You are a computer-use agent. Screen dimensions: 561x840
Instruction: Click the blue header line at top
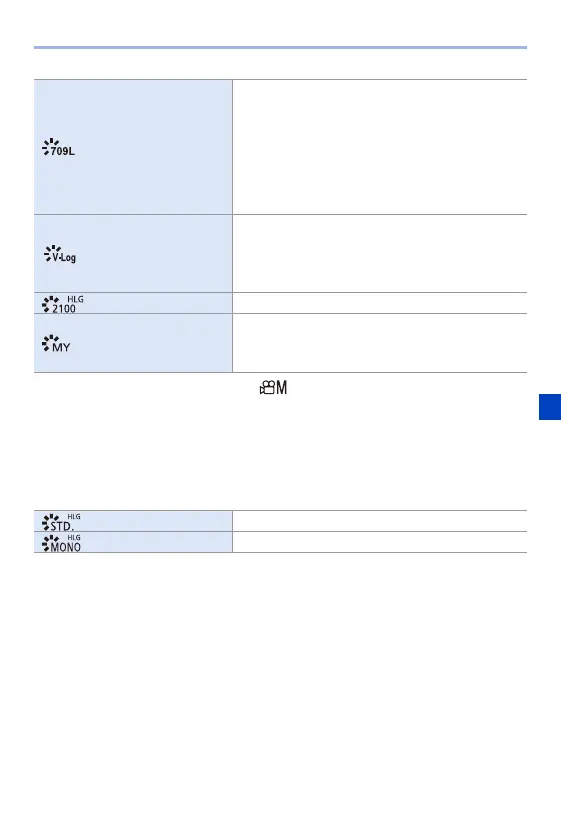(x=280, y=48)
